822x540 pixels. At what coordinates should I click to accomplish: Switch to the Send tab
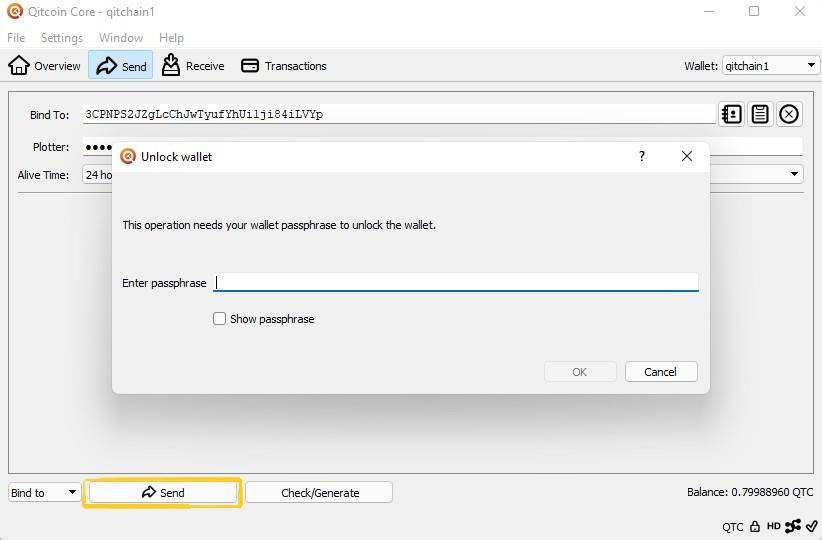[121, 66]
